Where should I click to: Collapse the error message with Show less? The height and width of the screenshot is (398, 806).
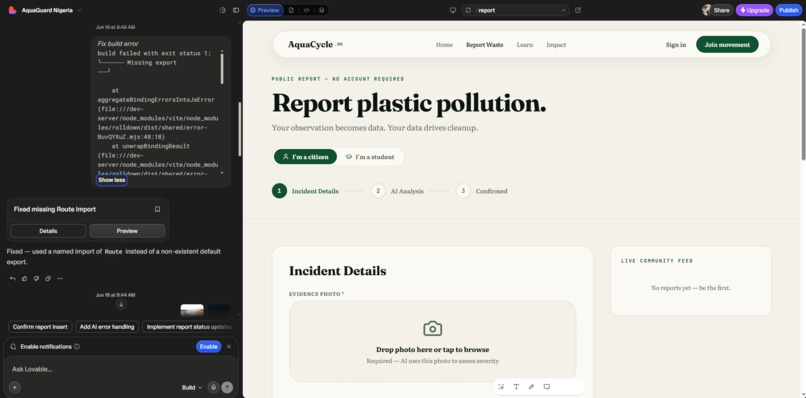click(112, 180)
